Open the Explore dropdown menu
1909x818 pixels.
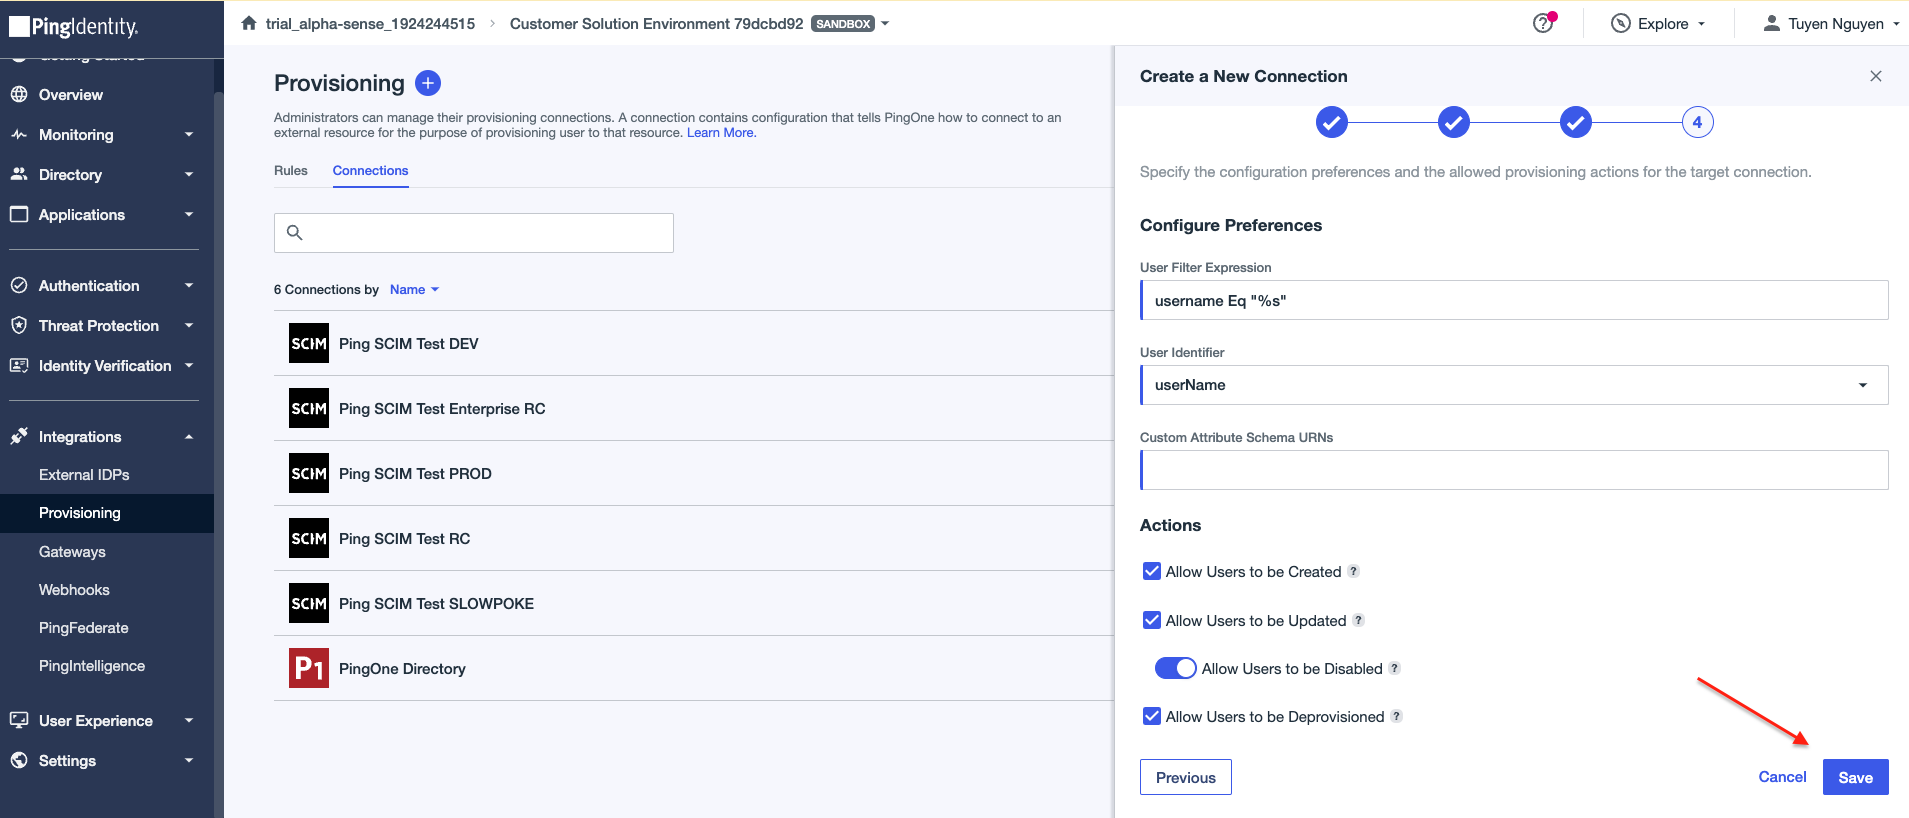tap(1658, 23)
